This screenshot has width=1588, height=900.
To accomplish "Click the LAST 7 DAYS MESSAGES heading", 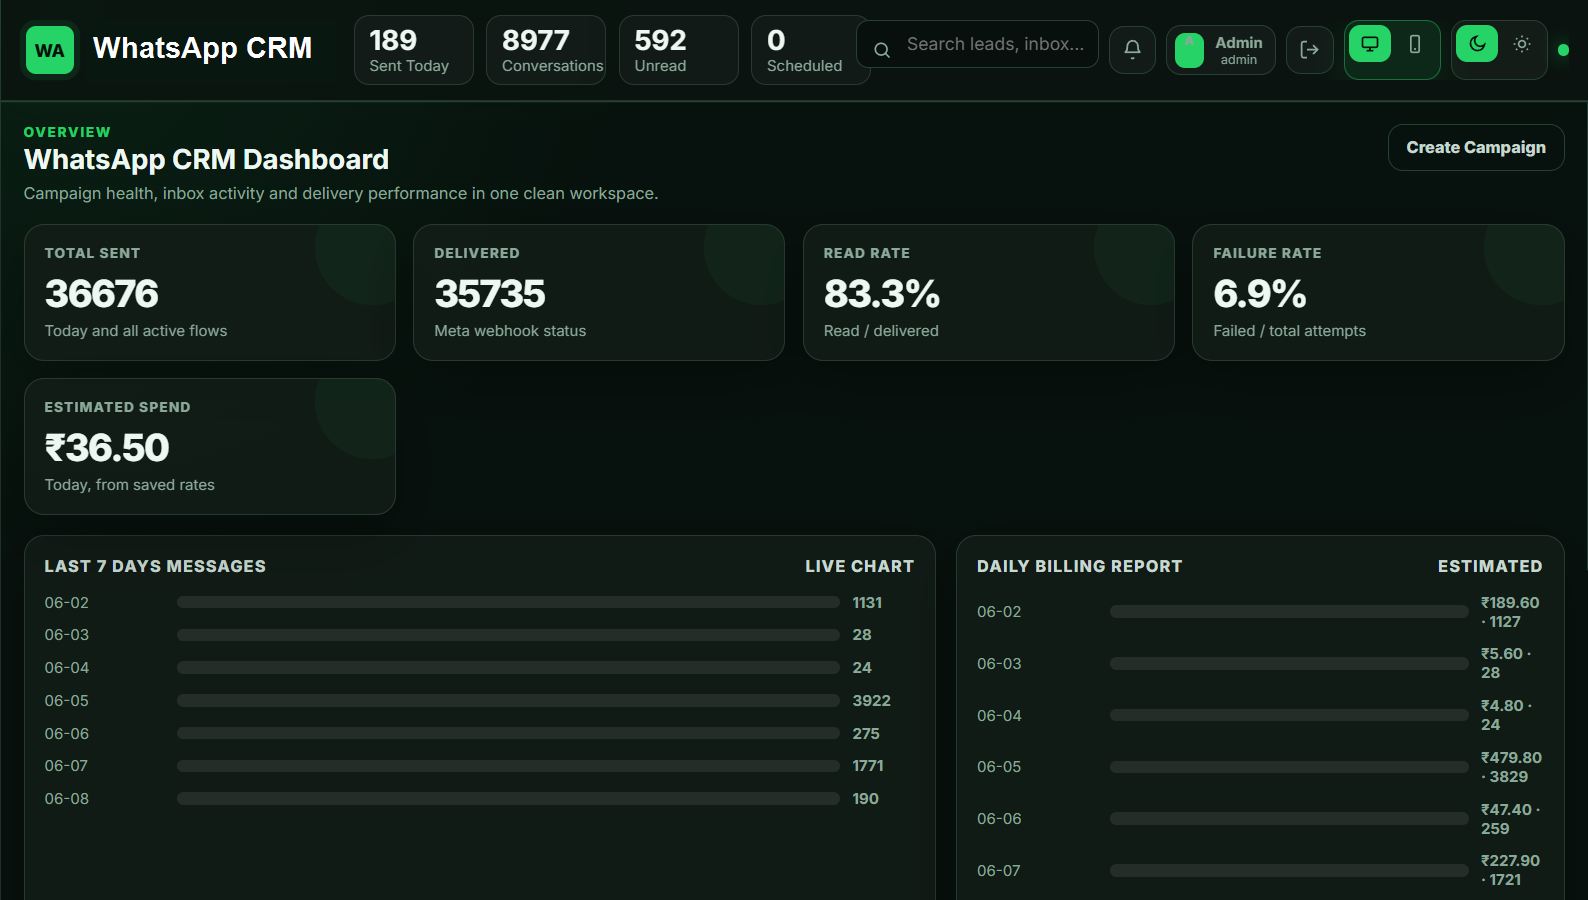I will point(155,566).
